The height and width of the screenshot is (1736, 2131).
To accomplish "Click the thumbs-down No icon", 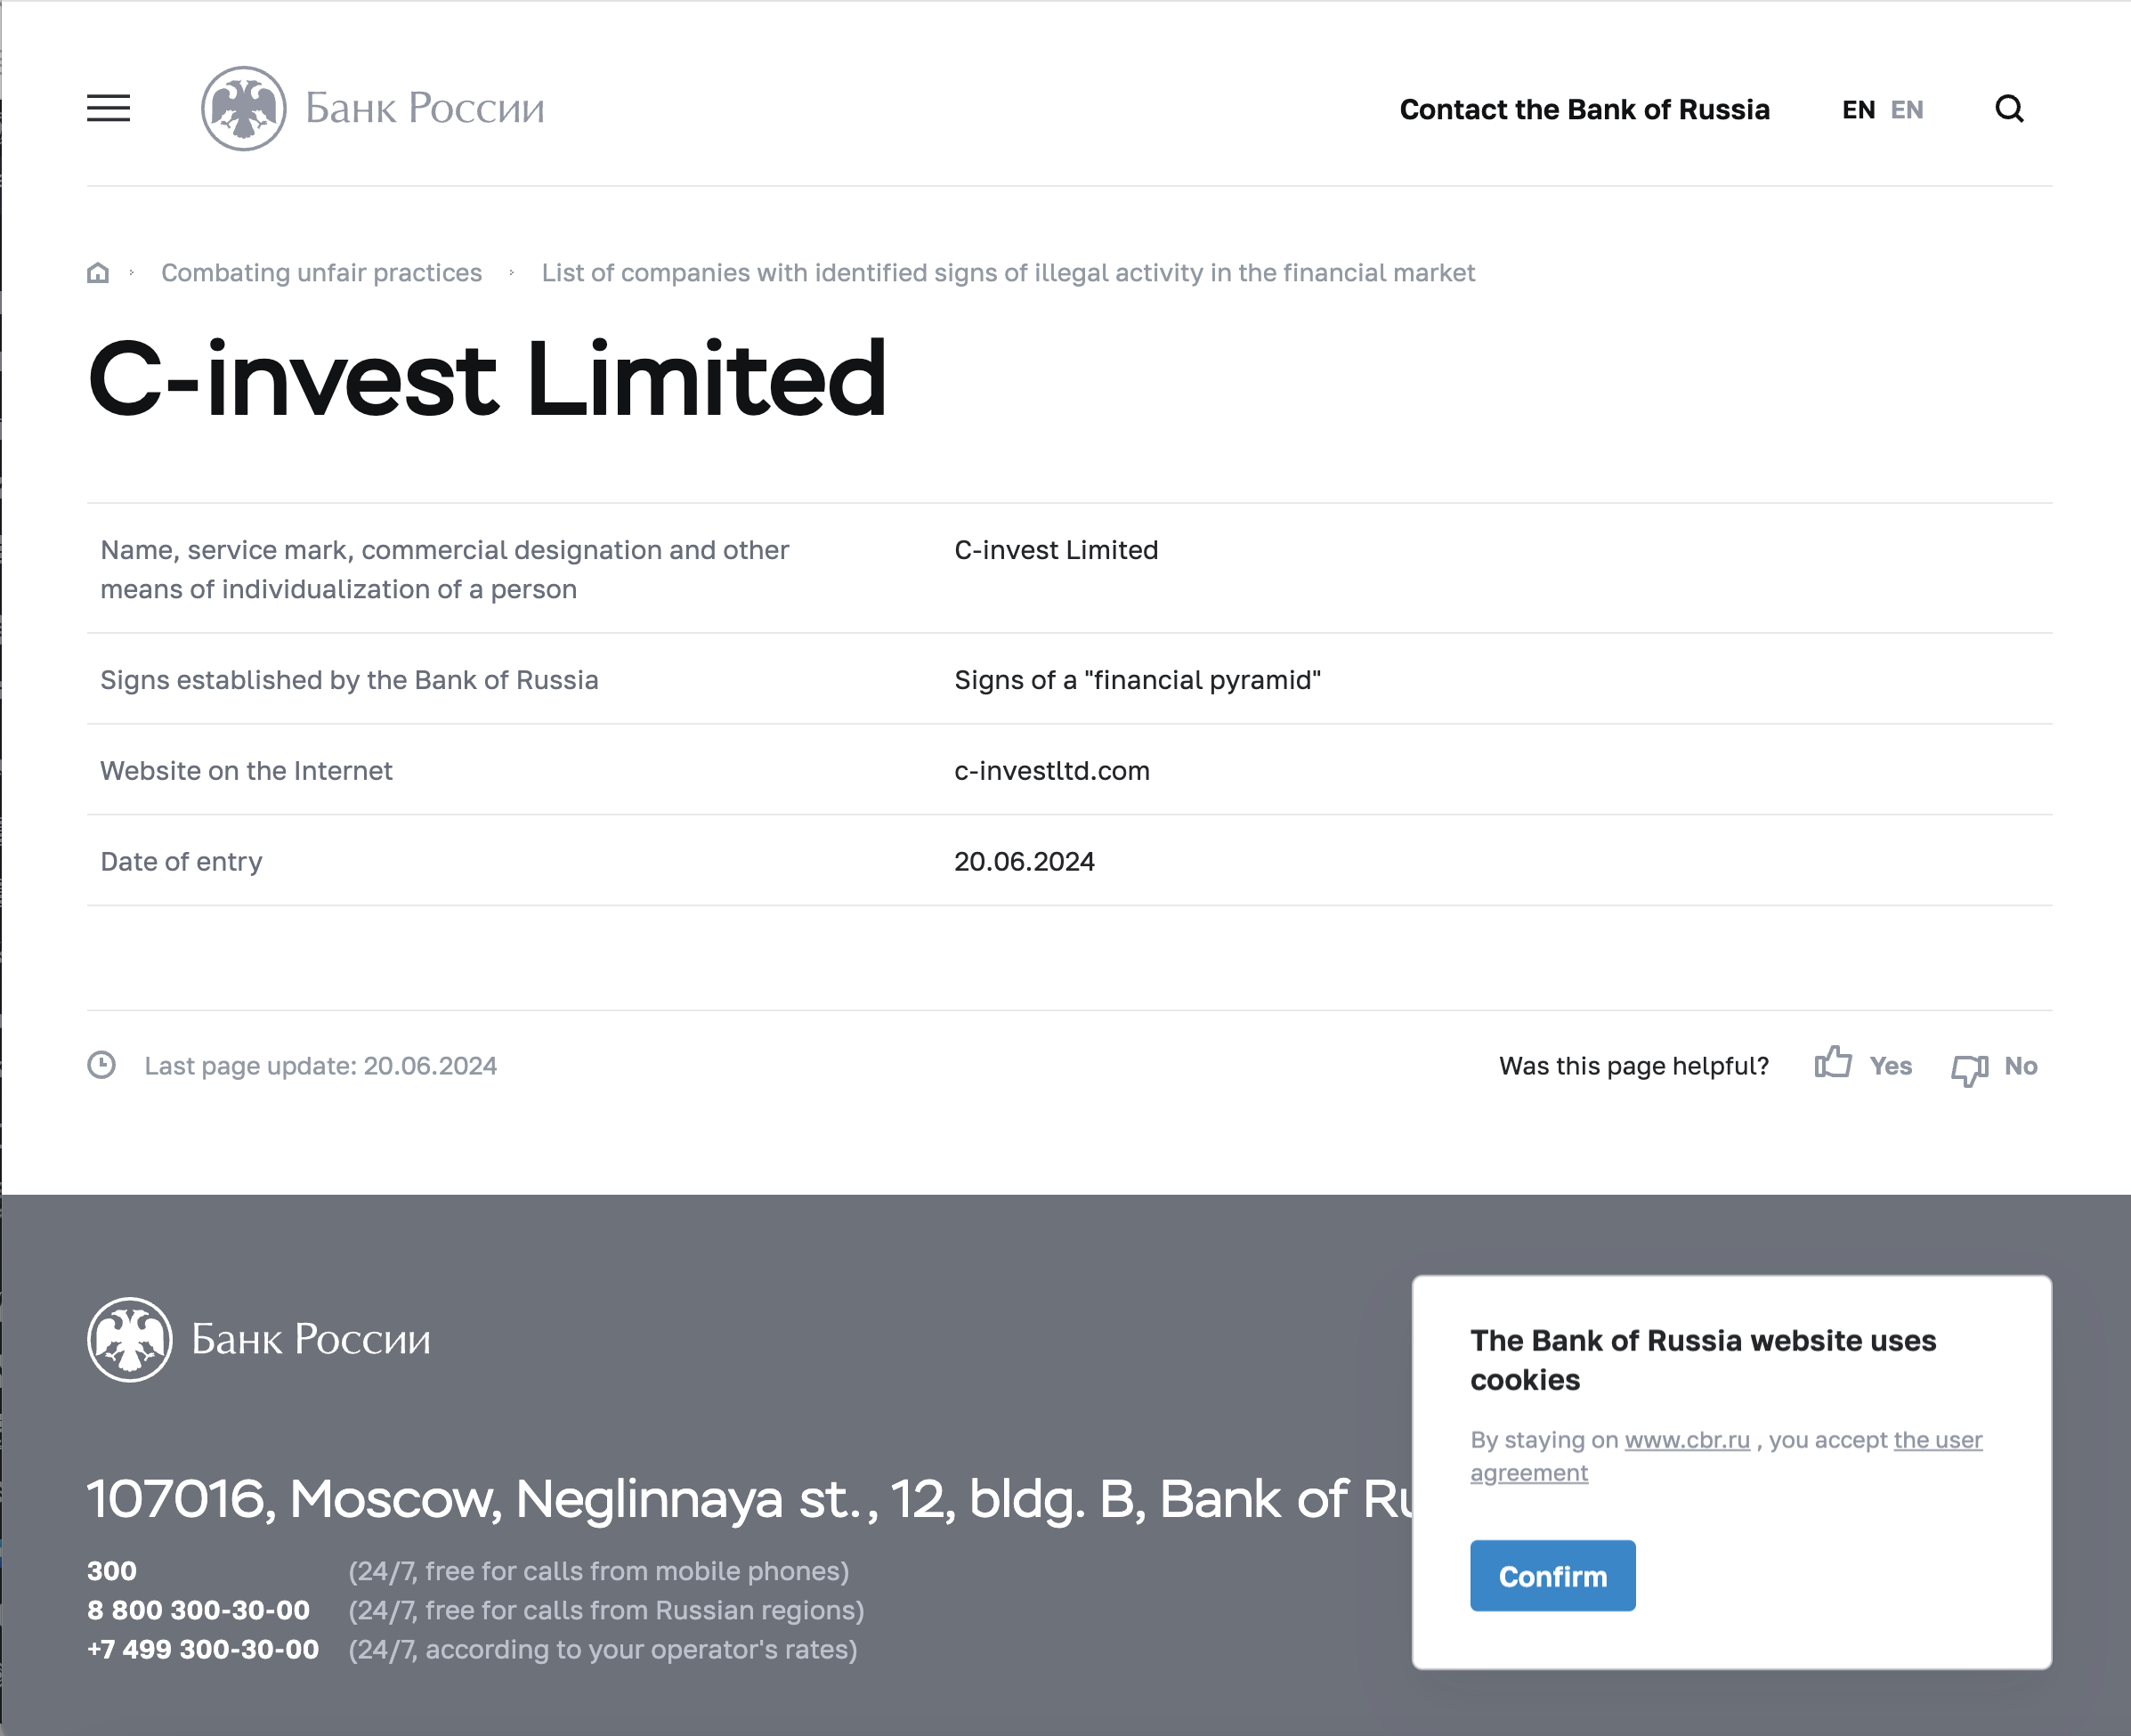I will (1969, 1069).
